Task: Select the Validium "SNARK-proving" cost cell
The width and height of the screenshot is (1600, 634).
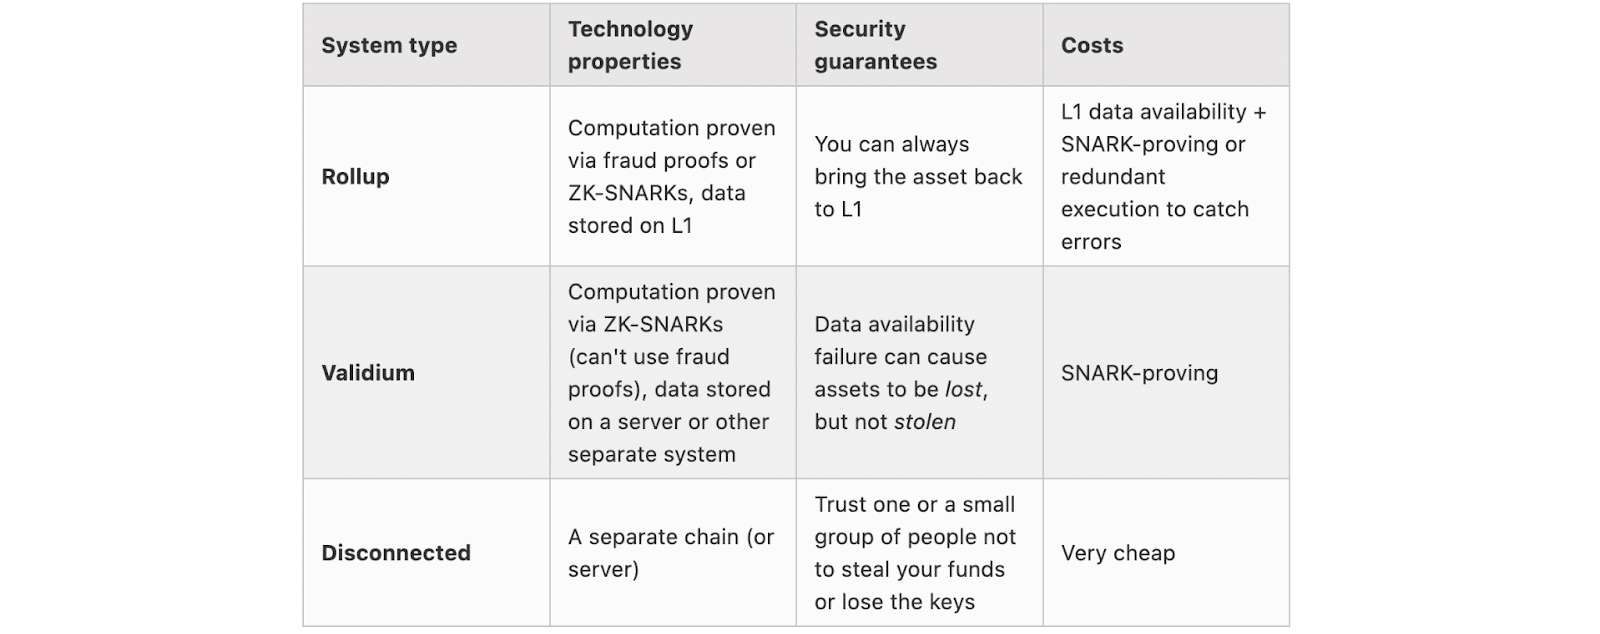Action: pyautogui.click(x=1139, y=373)
